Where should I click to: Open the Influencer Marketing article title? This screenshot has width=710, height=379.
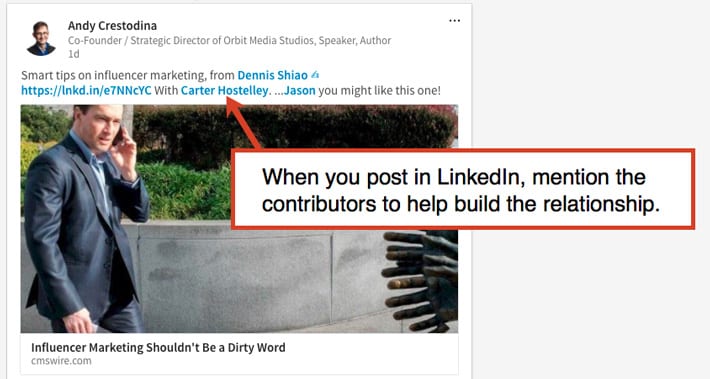pyautogui.click(x=158, y=347)
